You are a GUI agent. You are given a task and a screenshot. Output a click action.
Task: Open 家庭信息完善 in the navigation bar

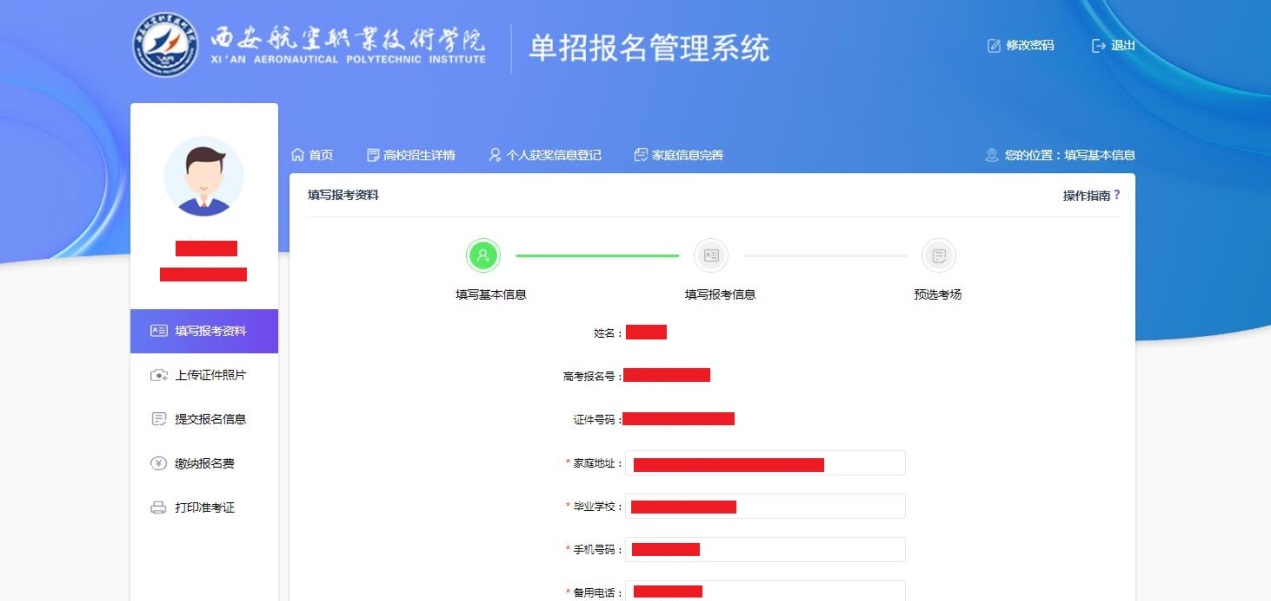[678, 155]
